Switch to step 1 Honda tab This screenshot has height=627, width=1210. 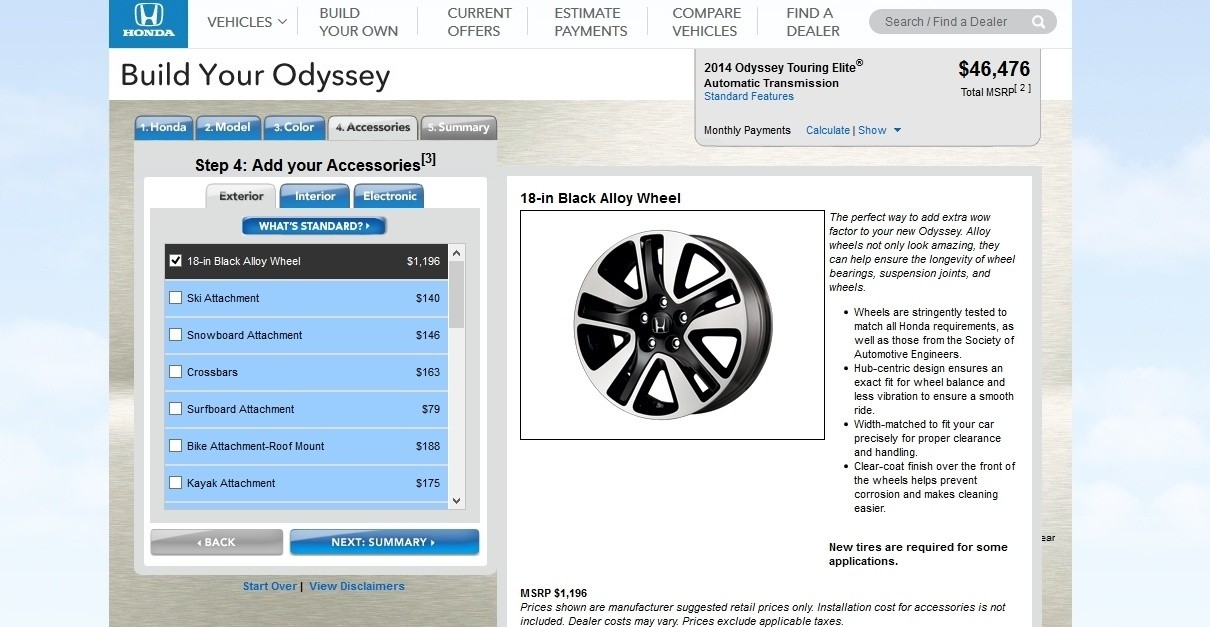click(164, 128)
